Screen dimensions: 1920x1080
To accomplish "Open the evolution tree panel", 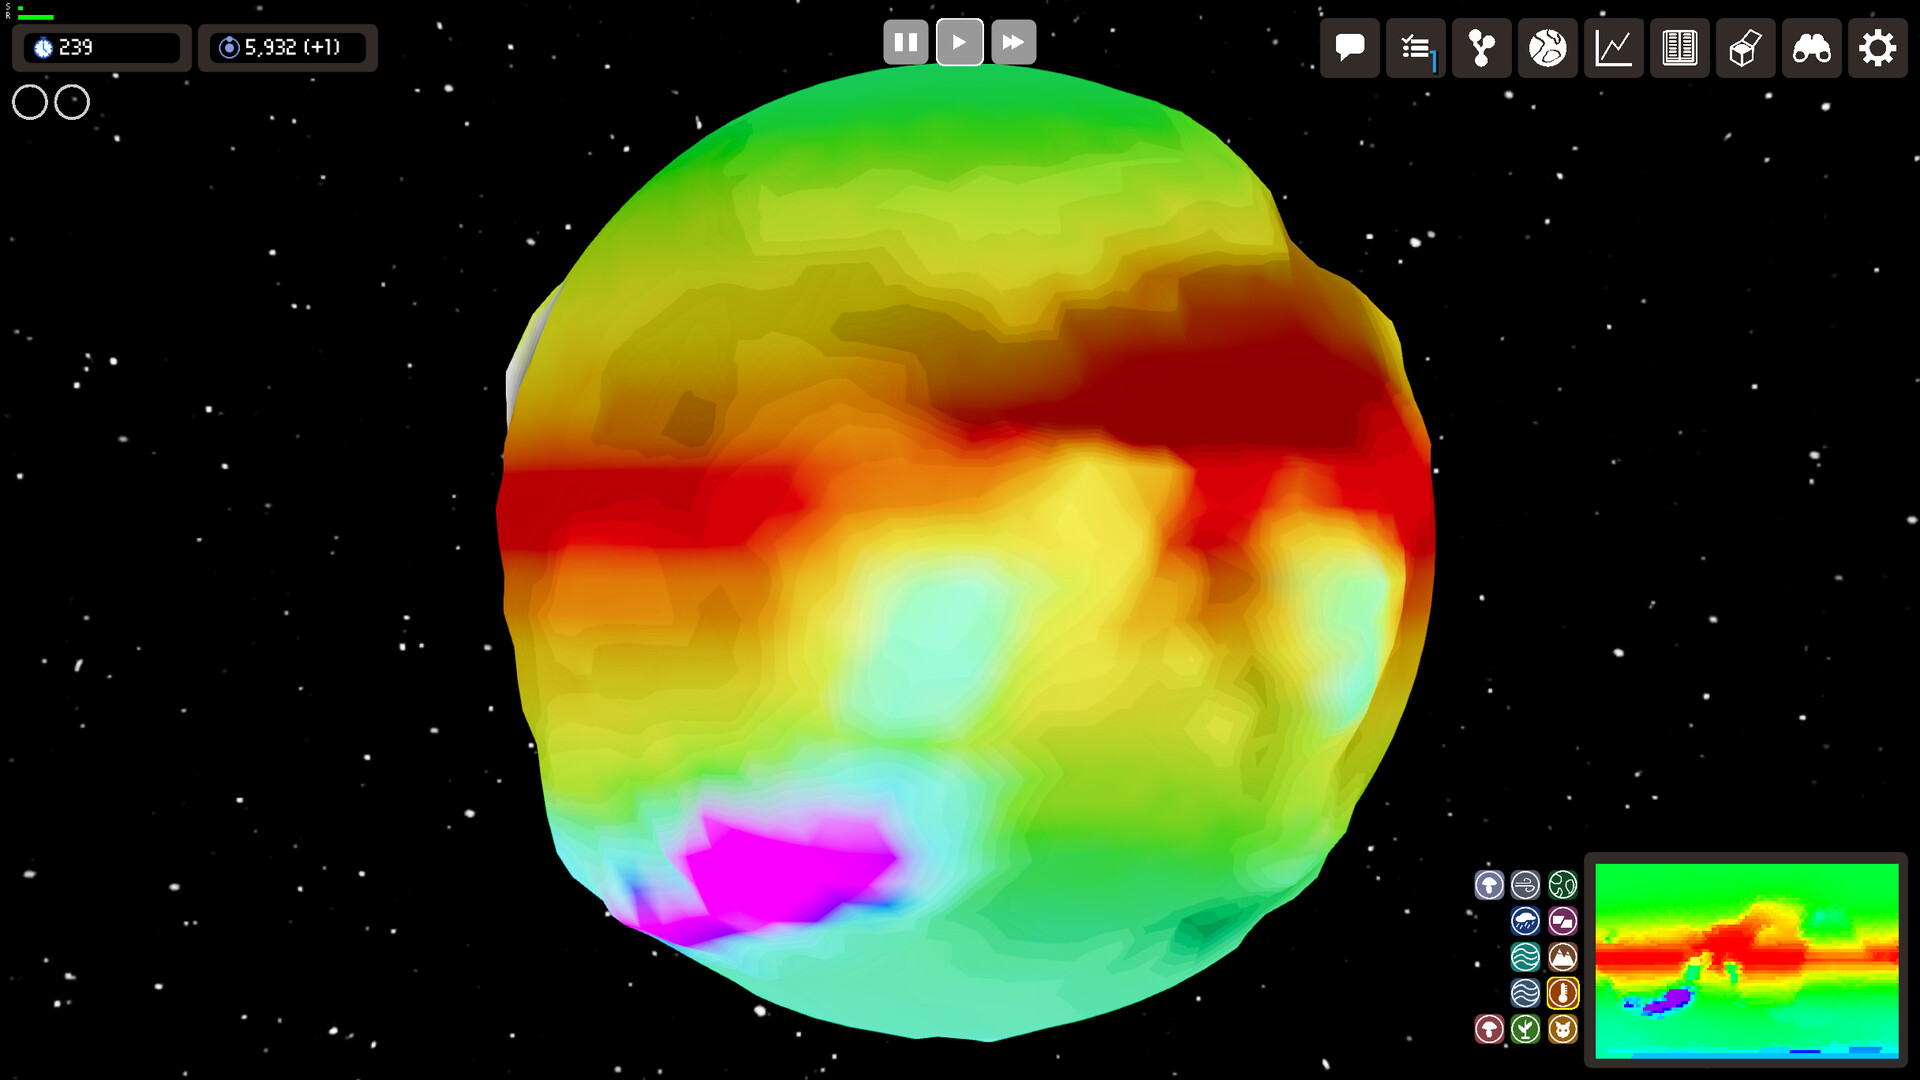I will pos(1481,47).
